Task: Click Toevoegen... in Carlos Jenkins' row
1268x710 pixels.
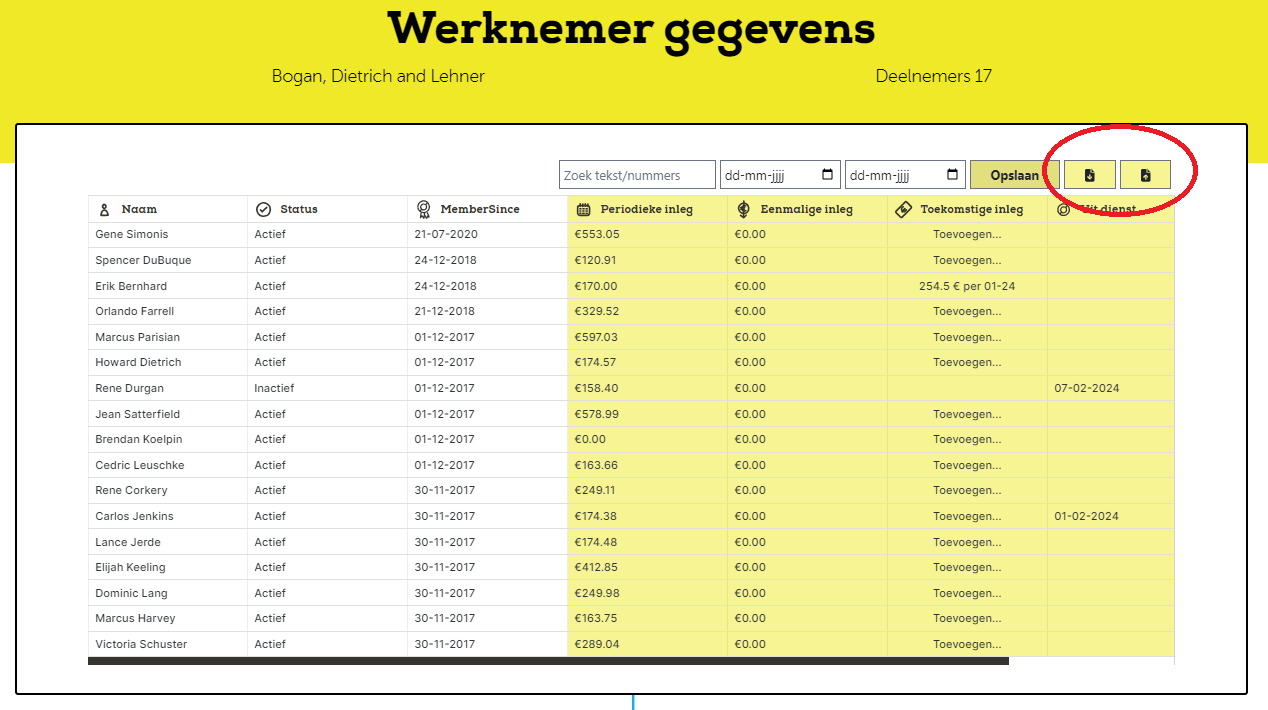Action: coord(967,516)
